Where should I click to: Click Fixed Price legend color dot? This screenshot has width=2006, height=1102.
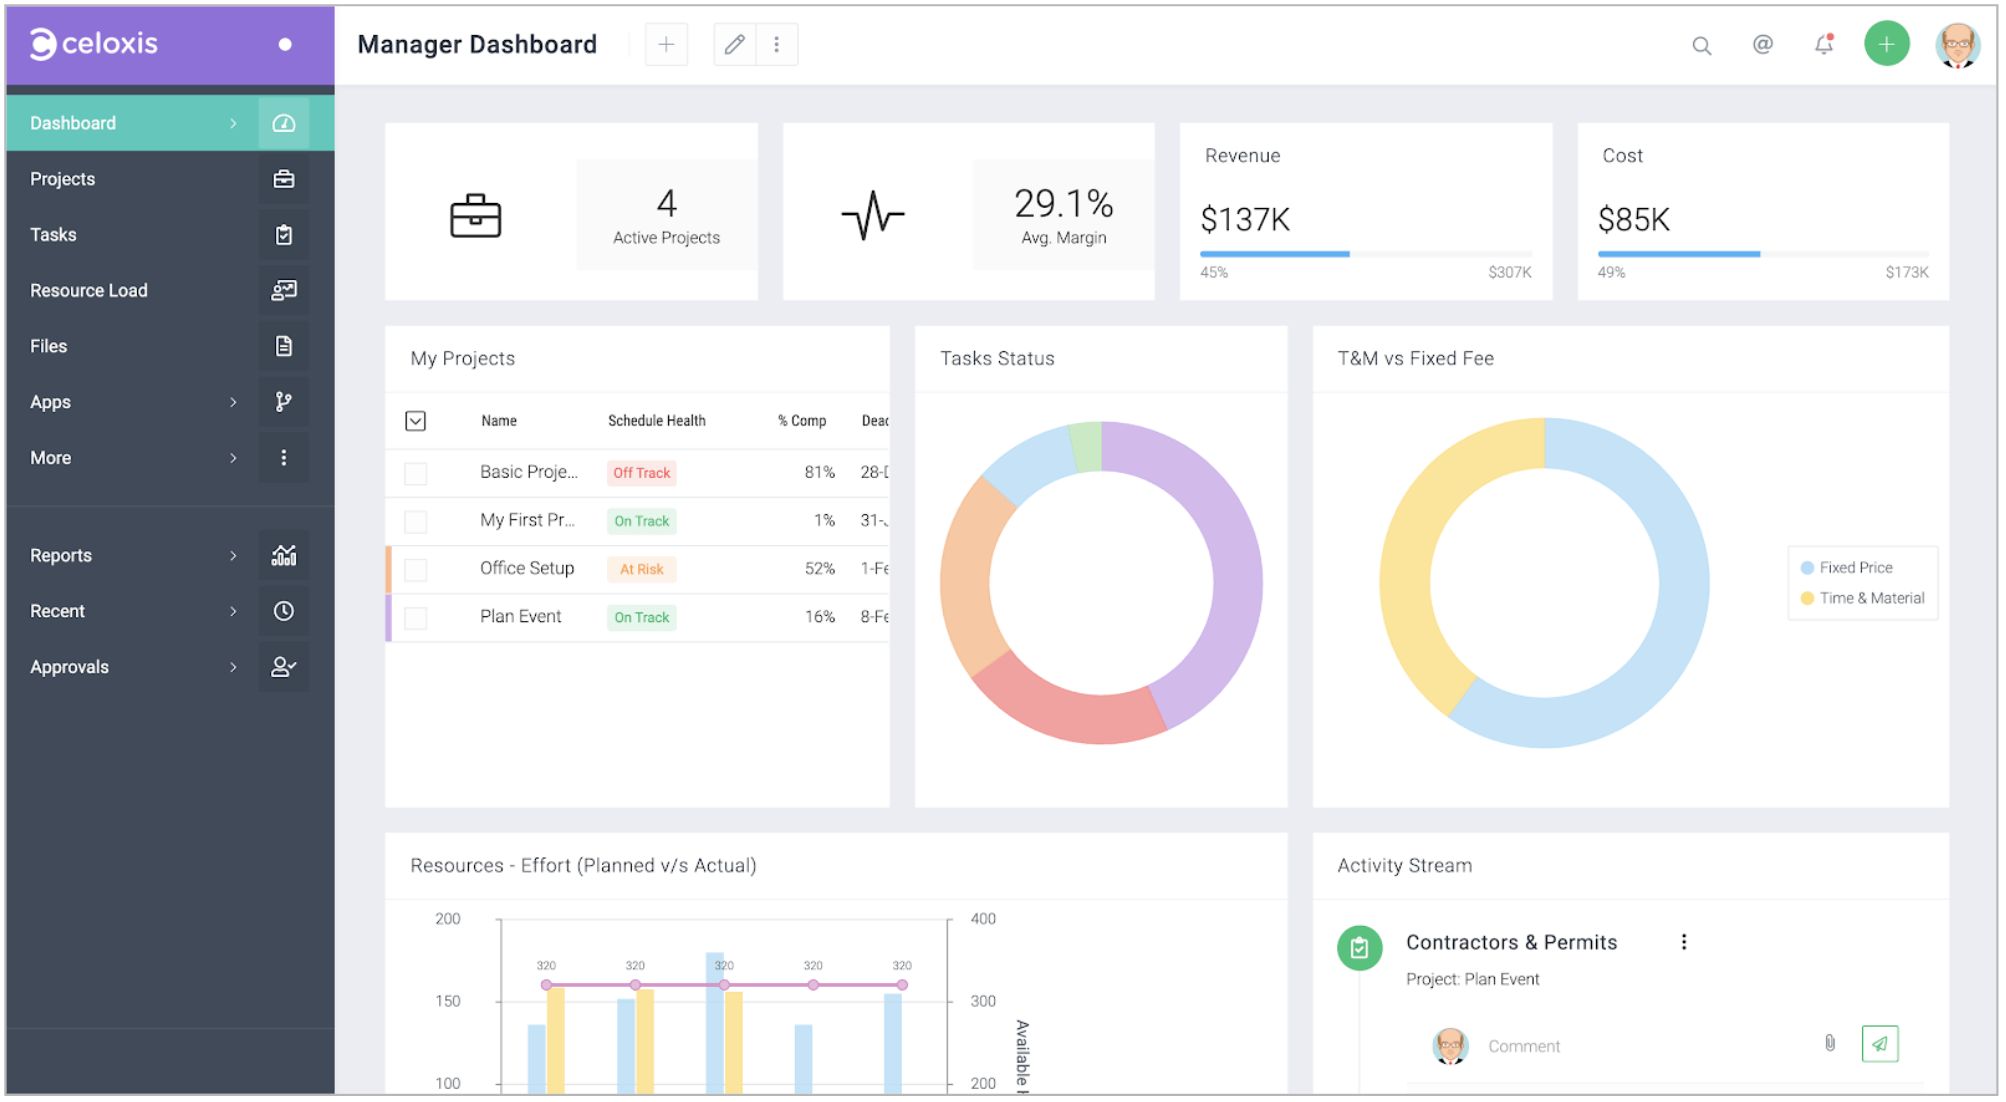pyautogui.click(x=1806, y=568)
